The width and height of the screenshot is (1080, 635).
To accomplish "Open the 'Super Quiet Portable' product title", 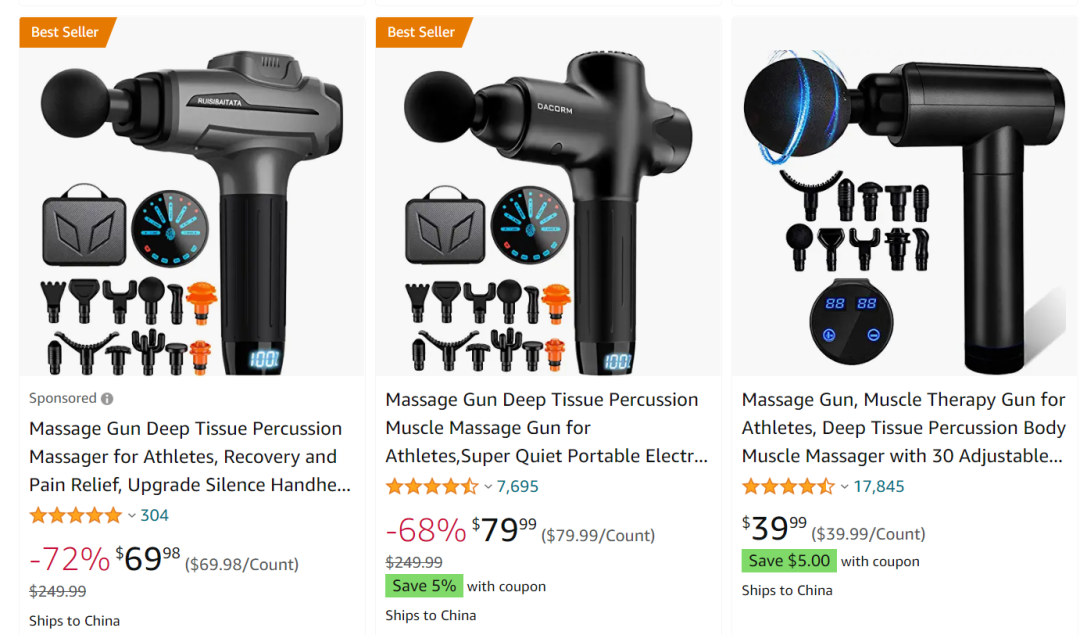I will tap(546, 428).
